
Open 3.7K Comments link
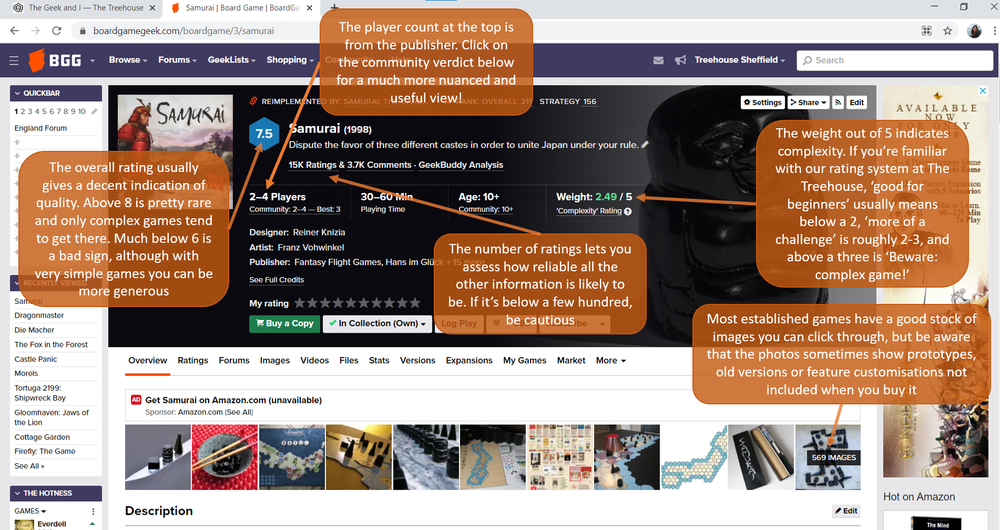pyautogui.click(x=379, y=165)
